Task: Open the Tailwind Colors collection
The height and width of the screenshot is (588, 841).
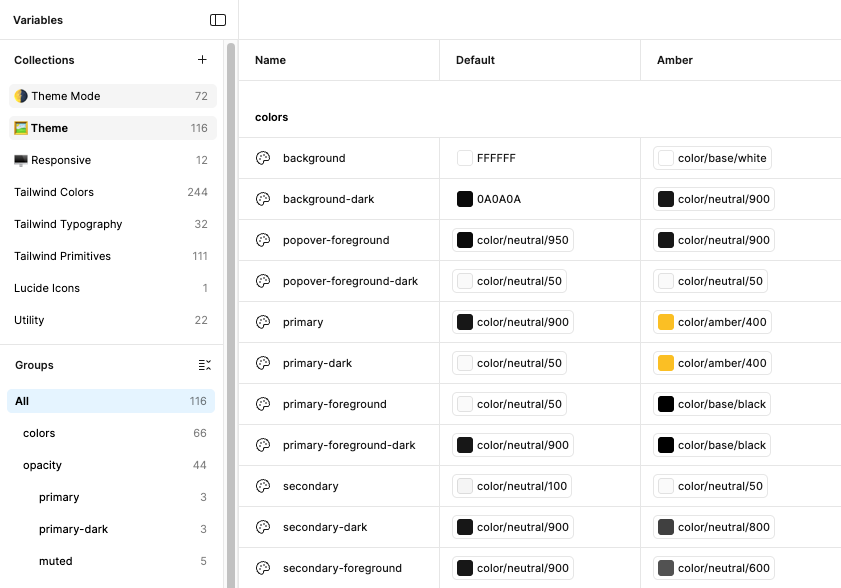Action: (54, 192)
